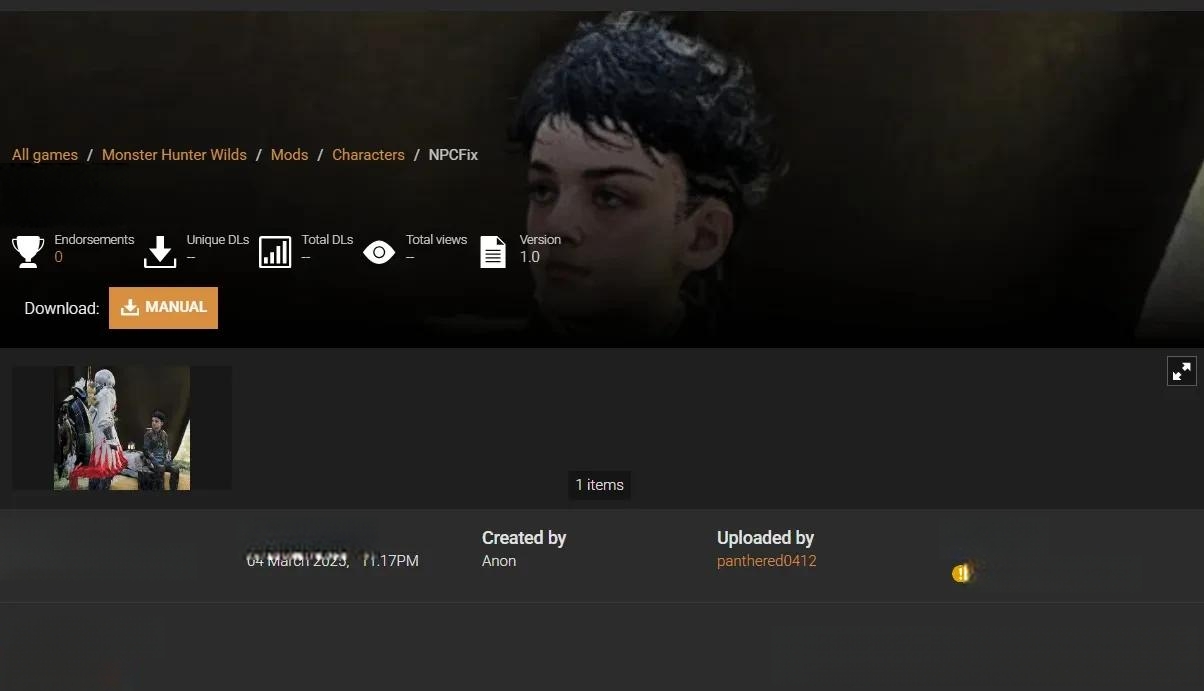Click the Total views eye icon
This screenshot has width=1204, height=691.
pos(379,252)
